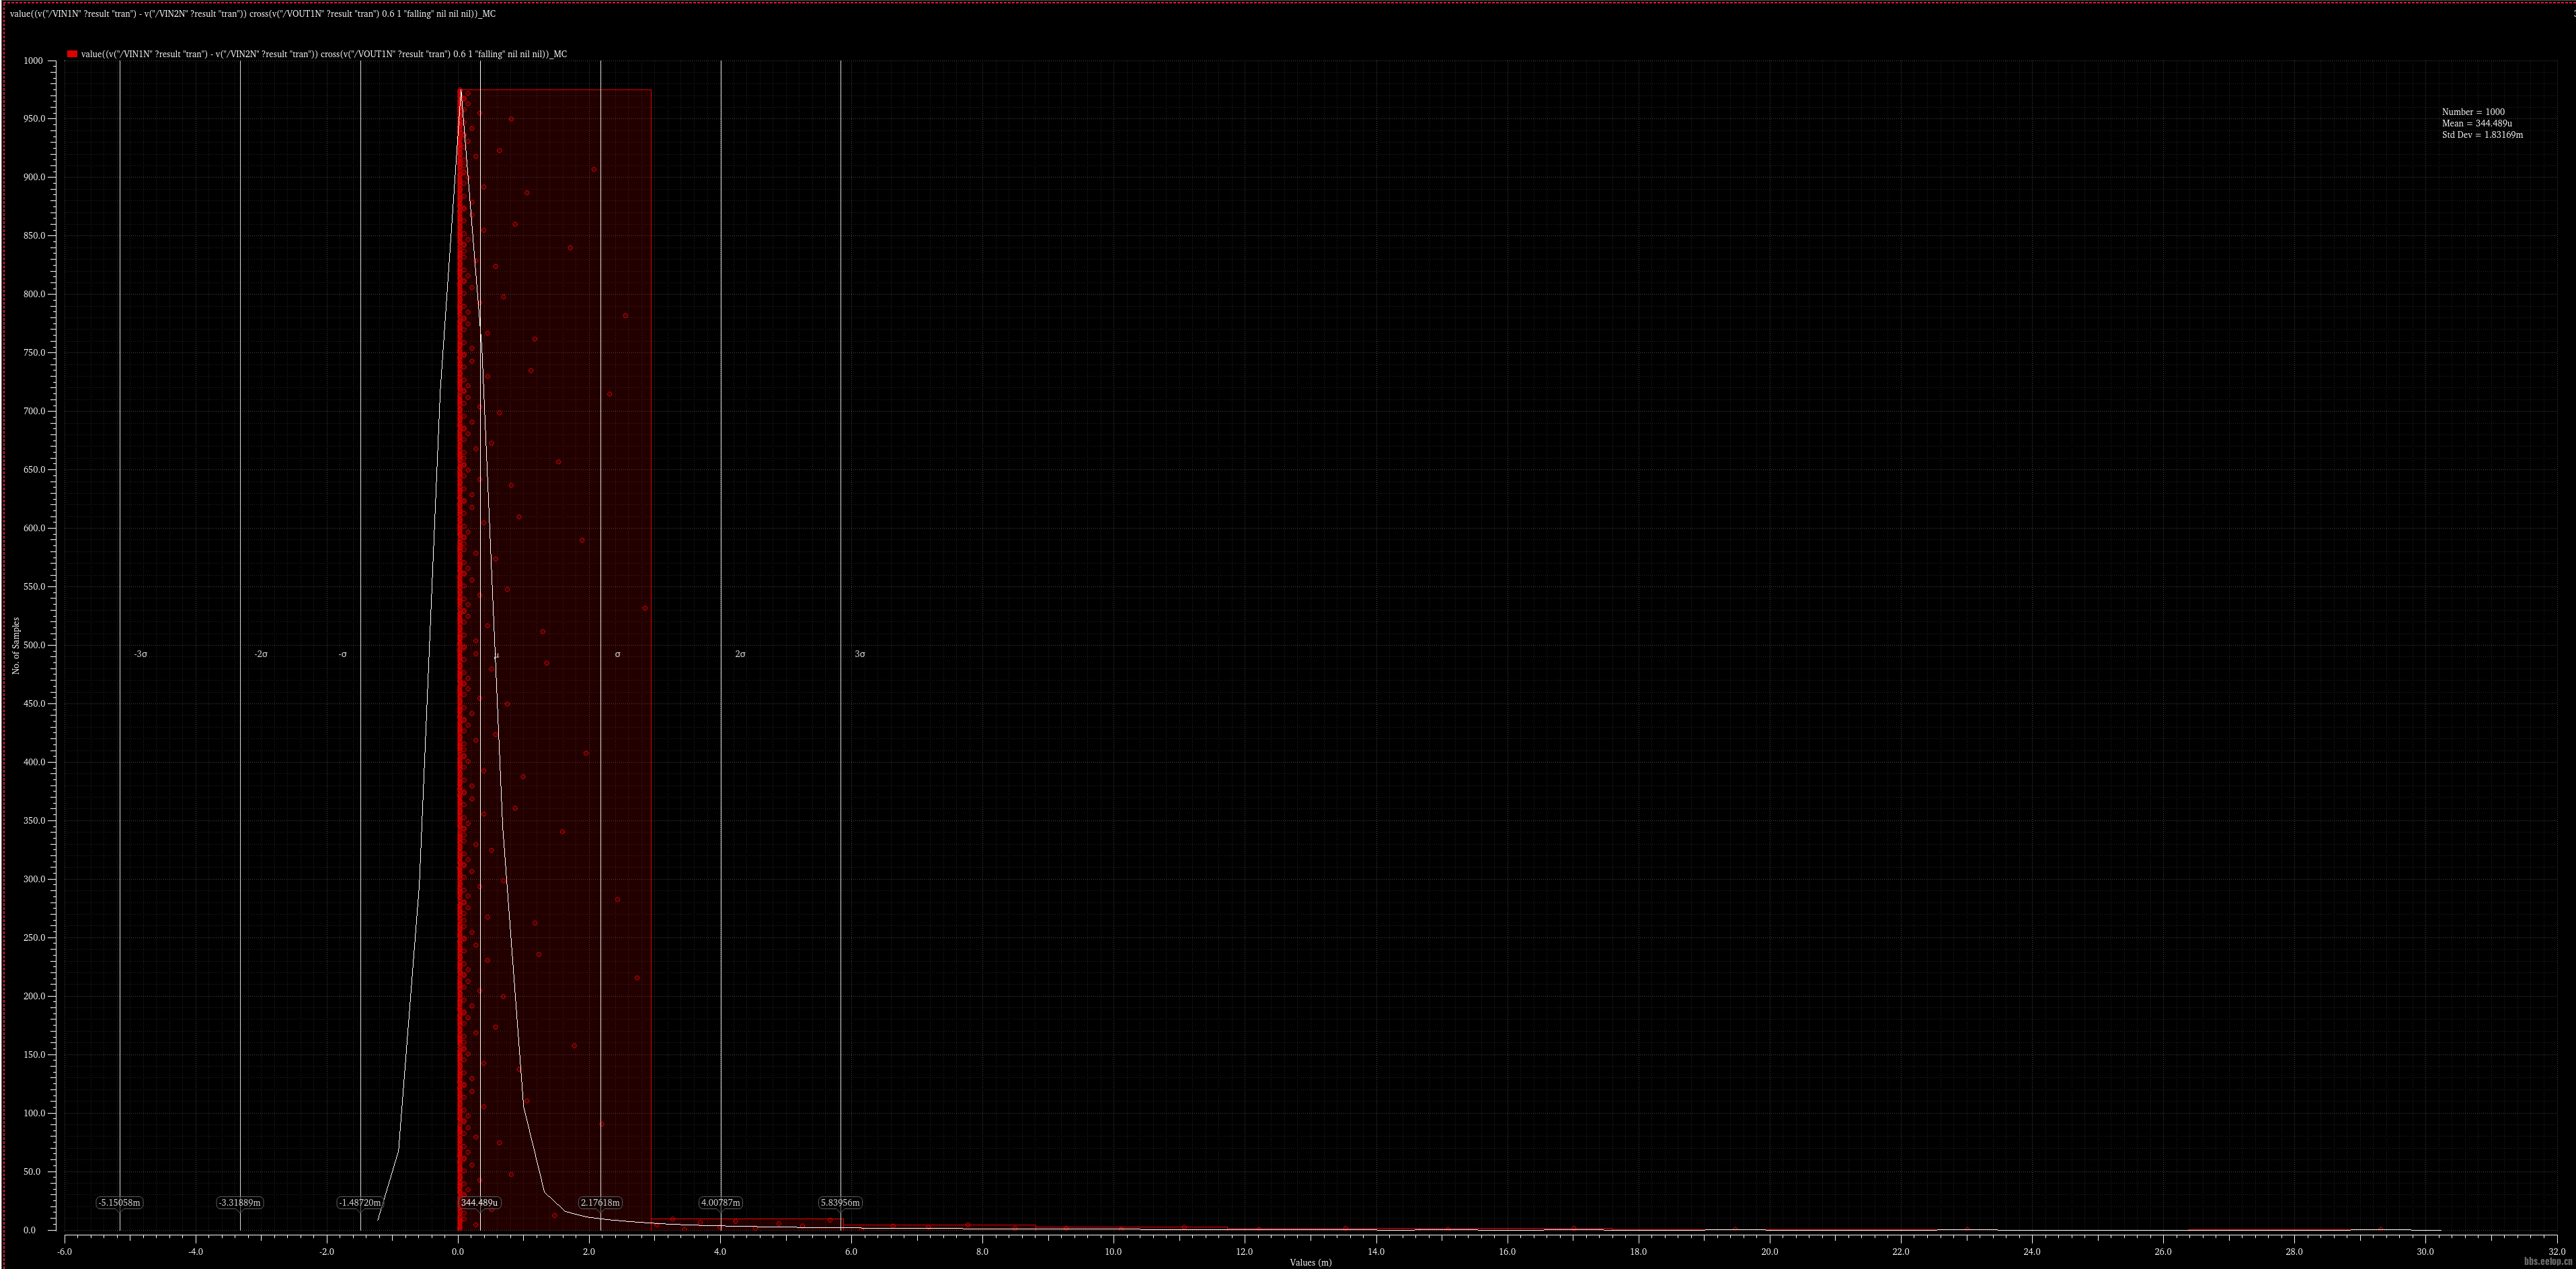Screen dimensions: 2576x1269
Task: Click the 'Std Dev = 1.83169m' statistic
Action: click(x=2482, y=134)
